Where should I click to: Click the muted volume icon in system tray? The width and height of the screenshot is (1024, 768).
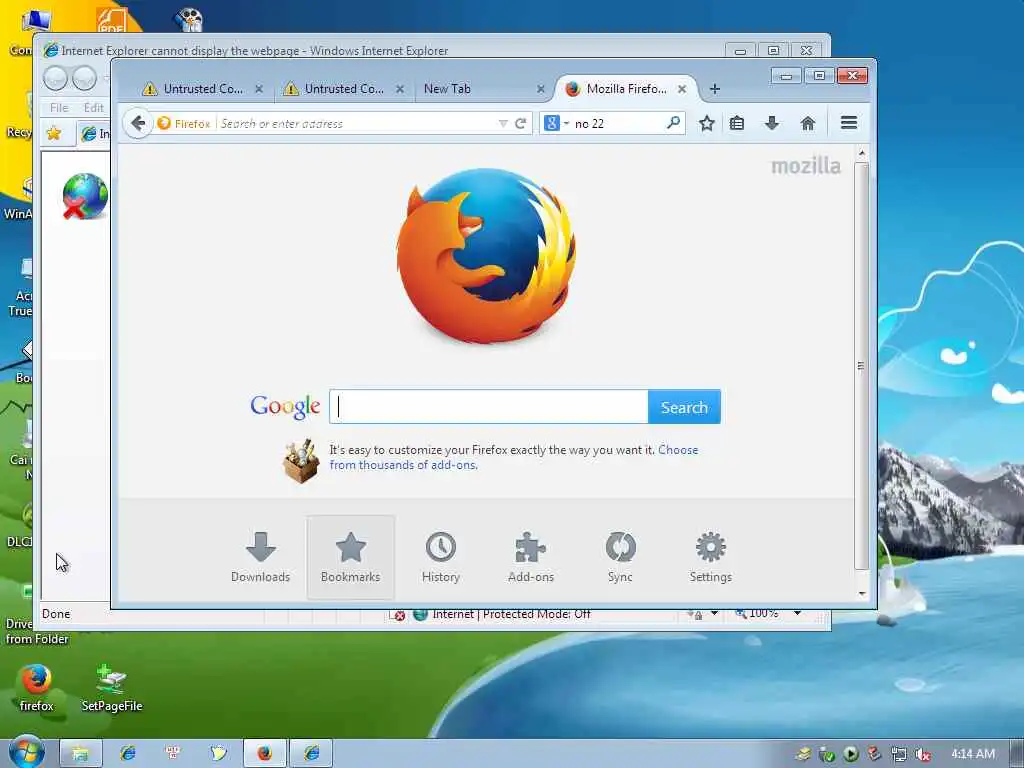tap(922, 754)
